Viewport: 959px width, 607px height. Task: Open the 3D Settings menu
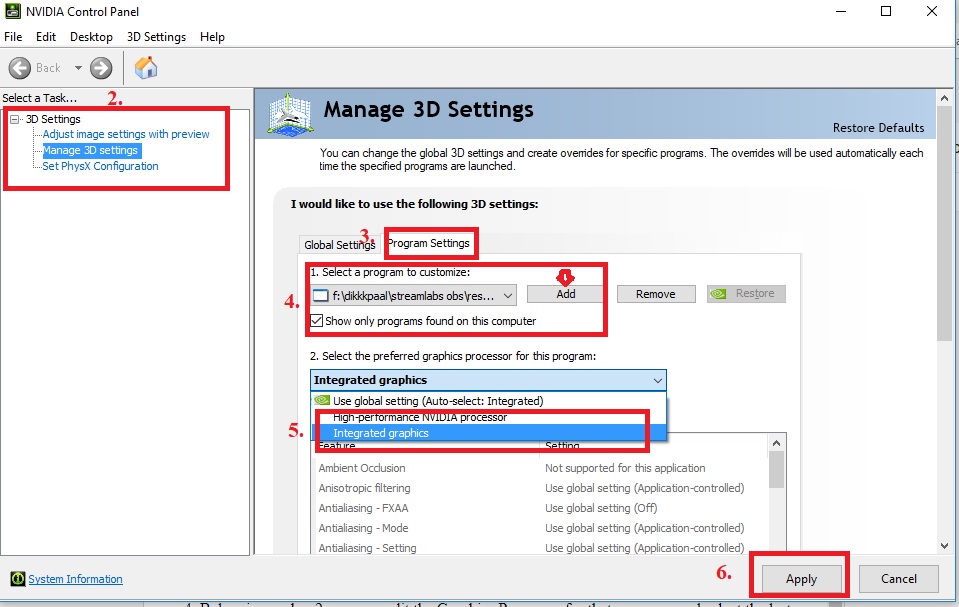coord(156,37)
